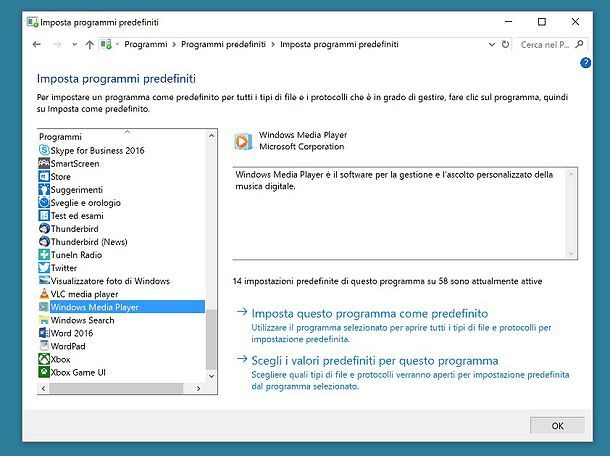Click Imposta programmi predefiniti breadcrumb

(x=339, y=44)
